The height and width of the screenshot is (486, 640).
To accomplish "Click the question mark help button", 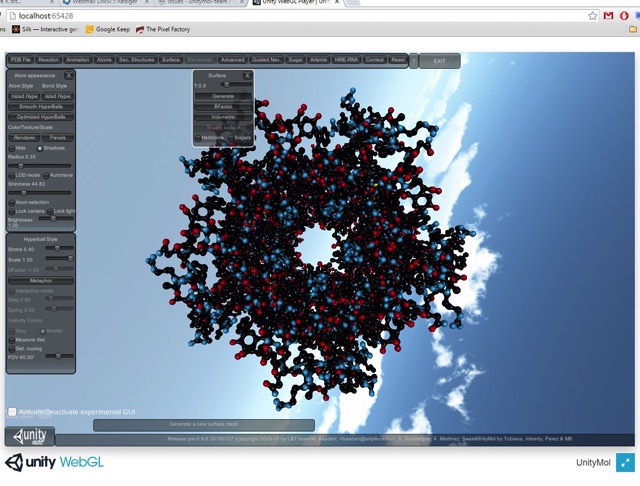I will tap(413, 61).
